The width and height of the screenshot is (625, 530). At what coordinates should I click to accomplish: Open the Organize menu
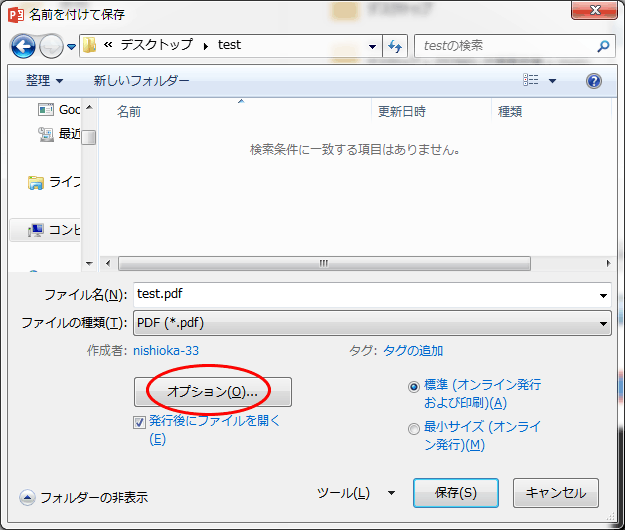(x=45, y=81)
